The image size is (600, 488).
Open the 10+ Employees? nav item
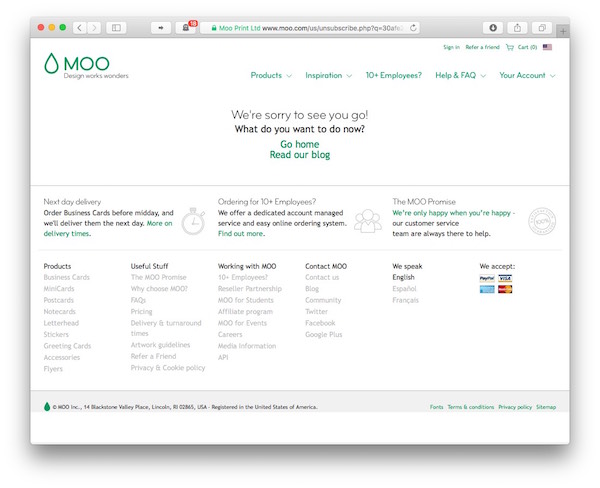[x=393, y=75]
